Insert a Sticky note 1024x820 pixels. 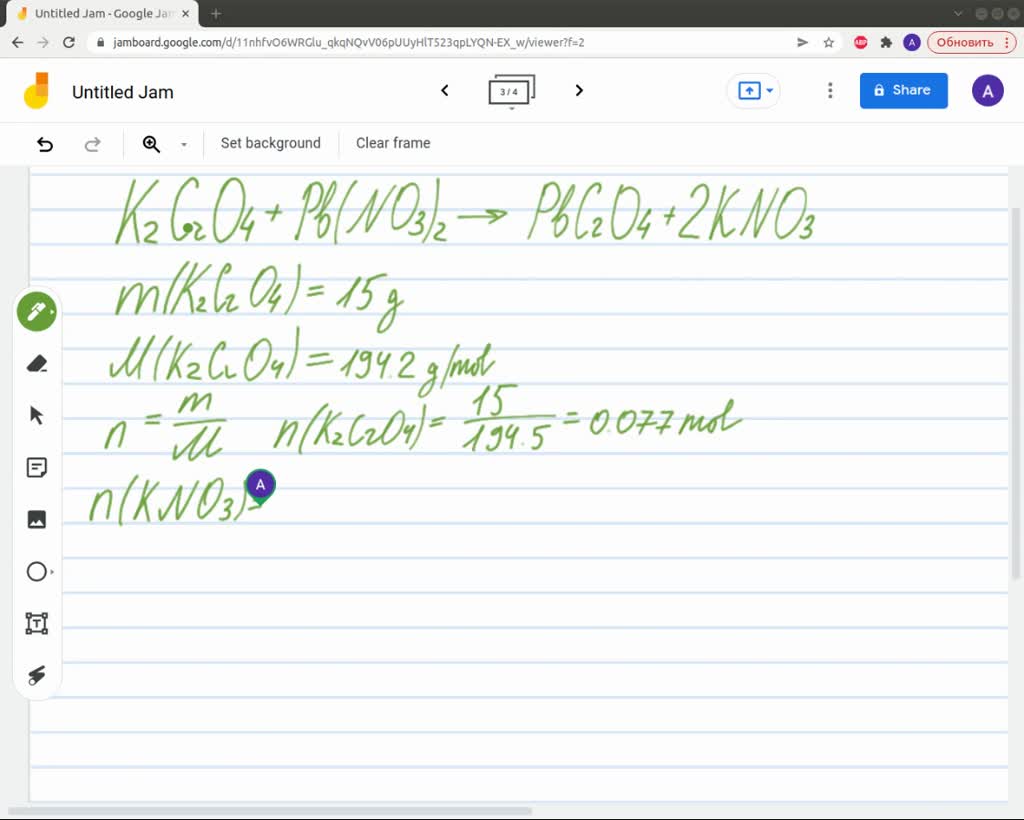pyautogui.click(x=36, y=466)
